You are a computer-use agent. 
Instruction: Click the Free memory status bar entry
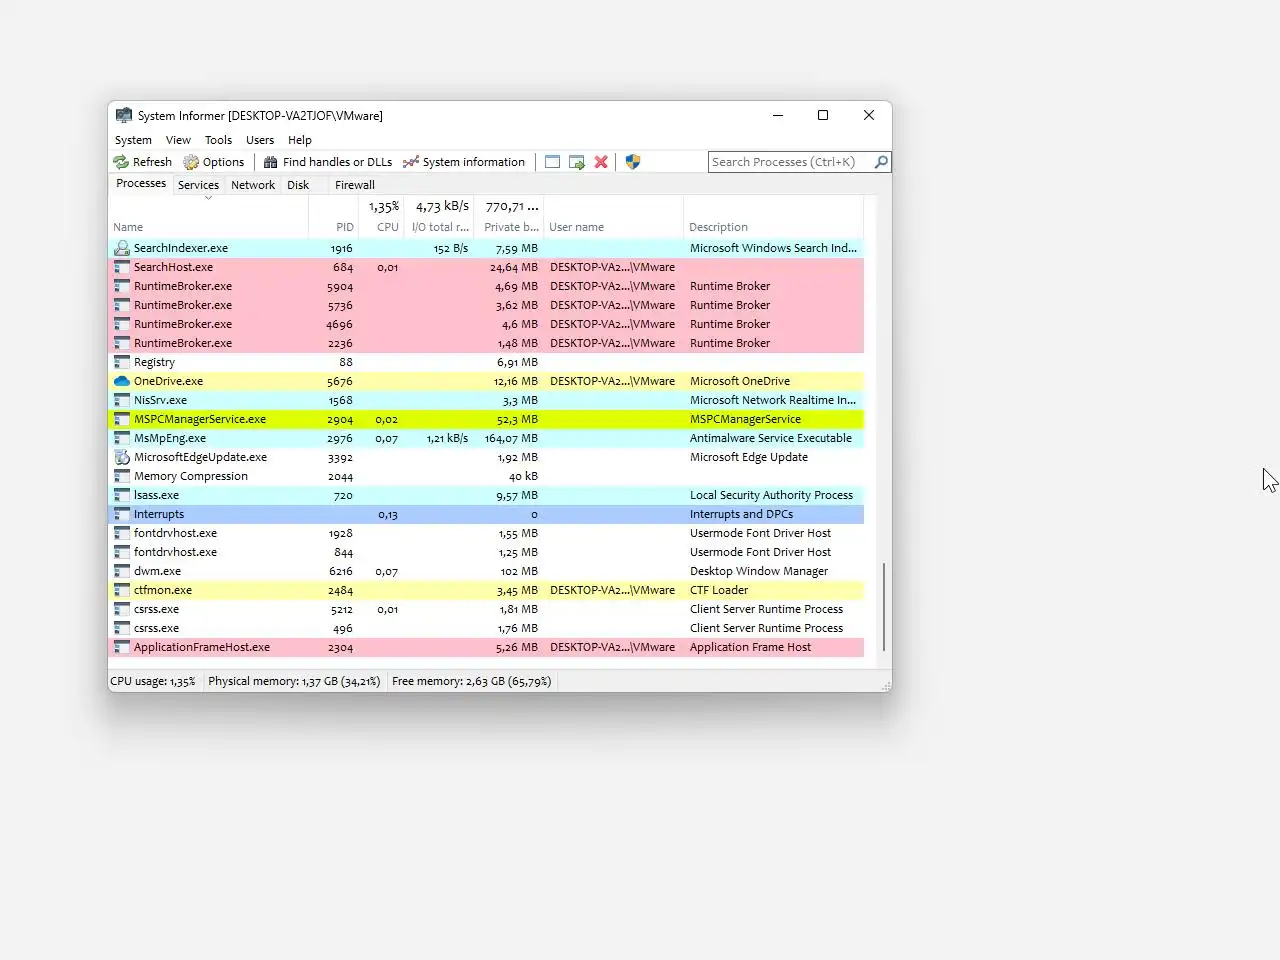(471, 681)
